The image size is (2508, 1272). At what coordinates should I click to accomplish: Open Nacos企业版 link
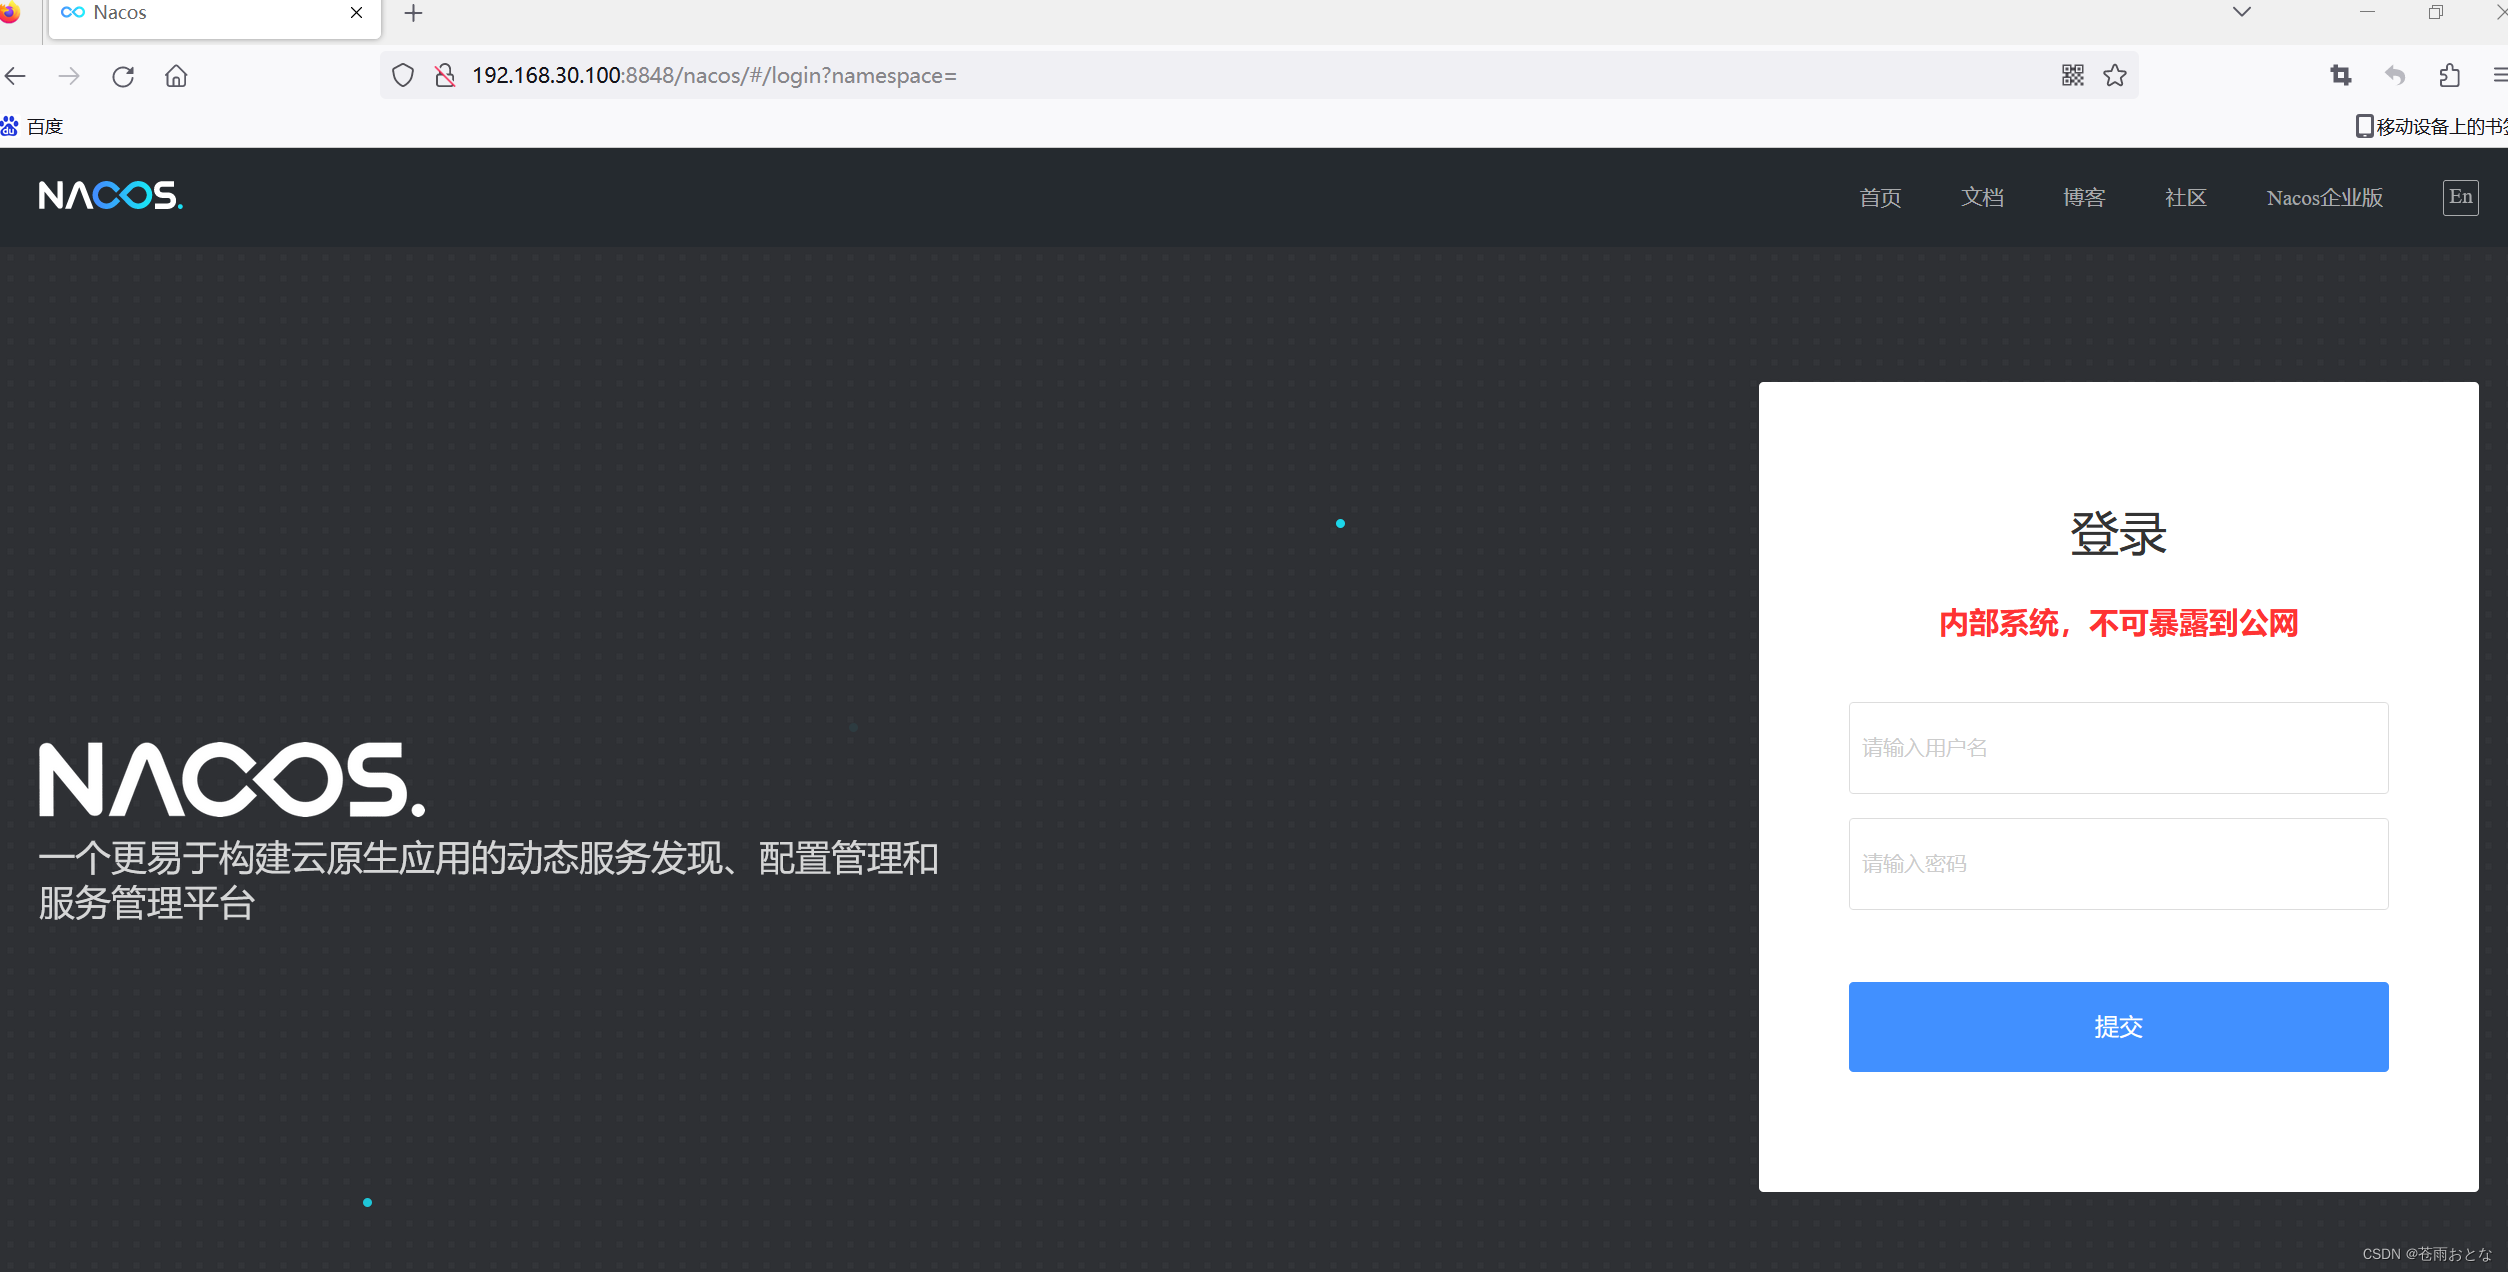pyautogui.click(x=2325, y=198)
